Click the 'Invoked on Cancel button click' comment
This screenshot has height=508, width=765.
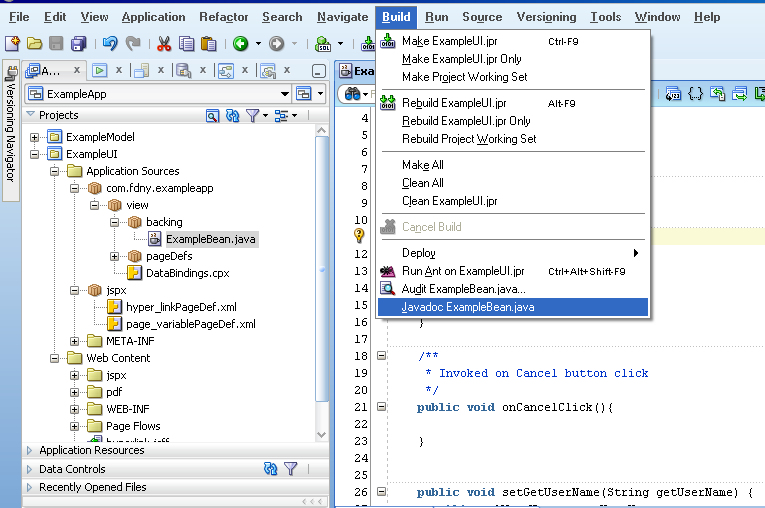544,373
